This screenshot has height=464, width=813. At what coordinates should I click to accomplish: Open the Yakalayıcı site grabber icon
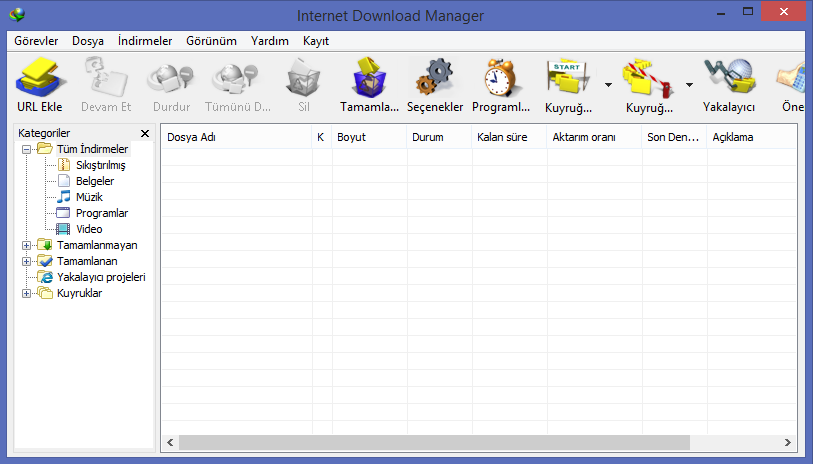(x=729, y=78)
